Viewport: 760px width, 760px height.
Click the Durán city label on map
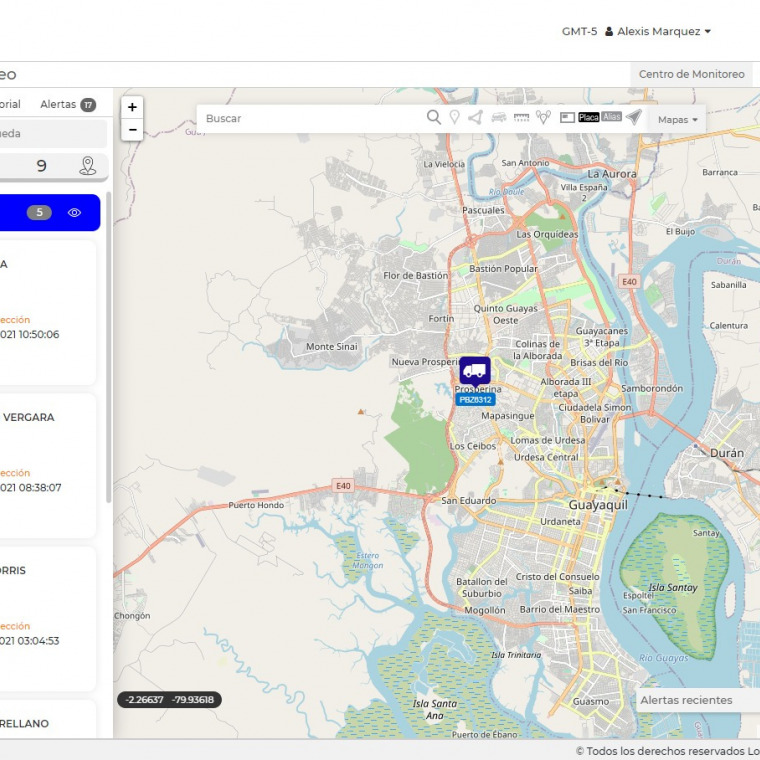(727, 453)
